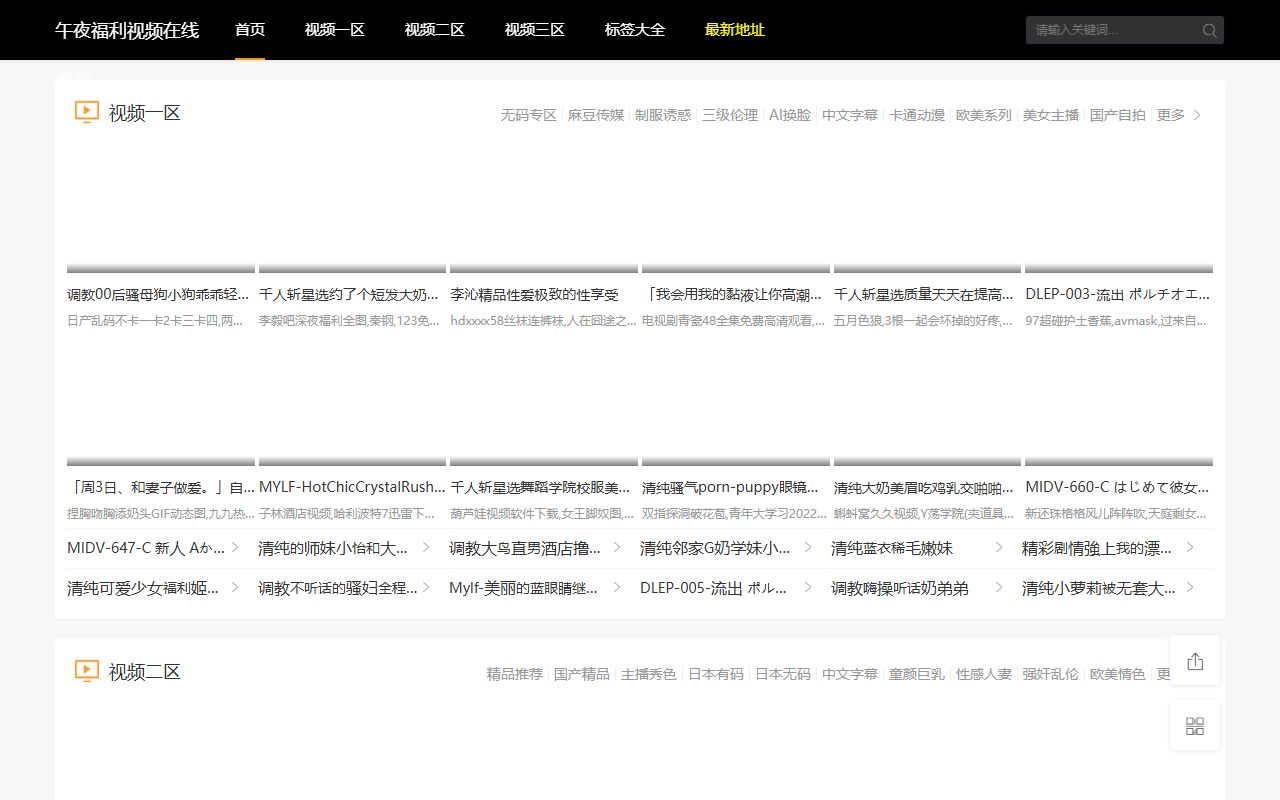Switch to 视频二区 in the top navigation
Image resolution: width=1280 pixels, height=800 pixels.
(x=435, y=30)
